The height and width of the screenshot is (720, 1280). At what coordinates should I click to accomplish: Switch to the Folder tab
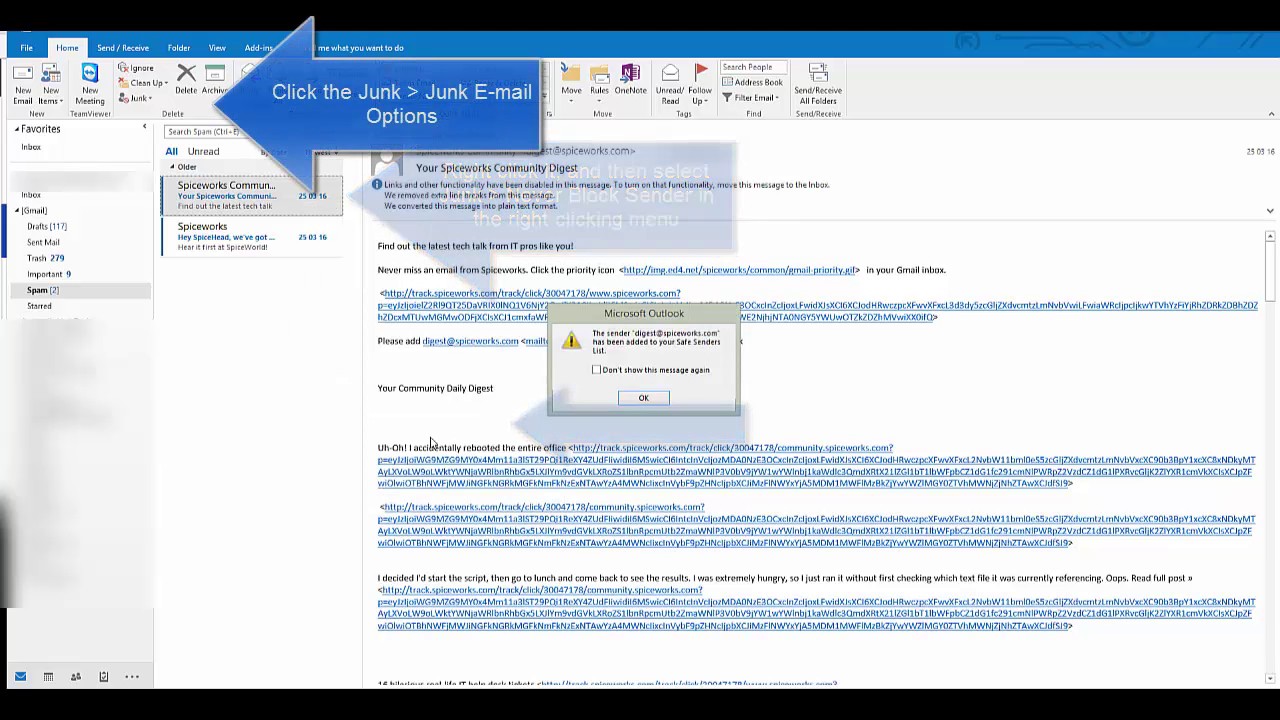(179, 47)
